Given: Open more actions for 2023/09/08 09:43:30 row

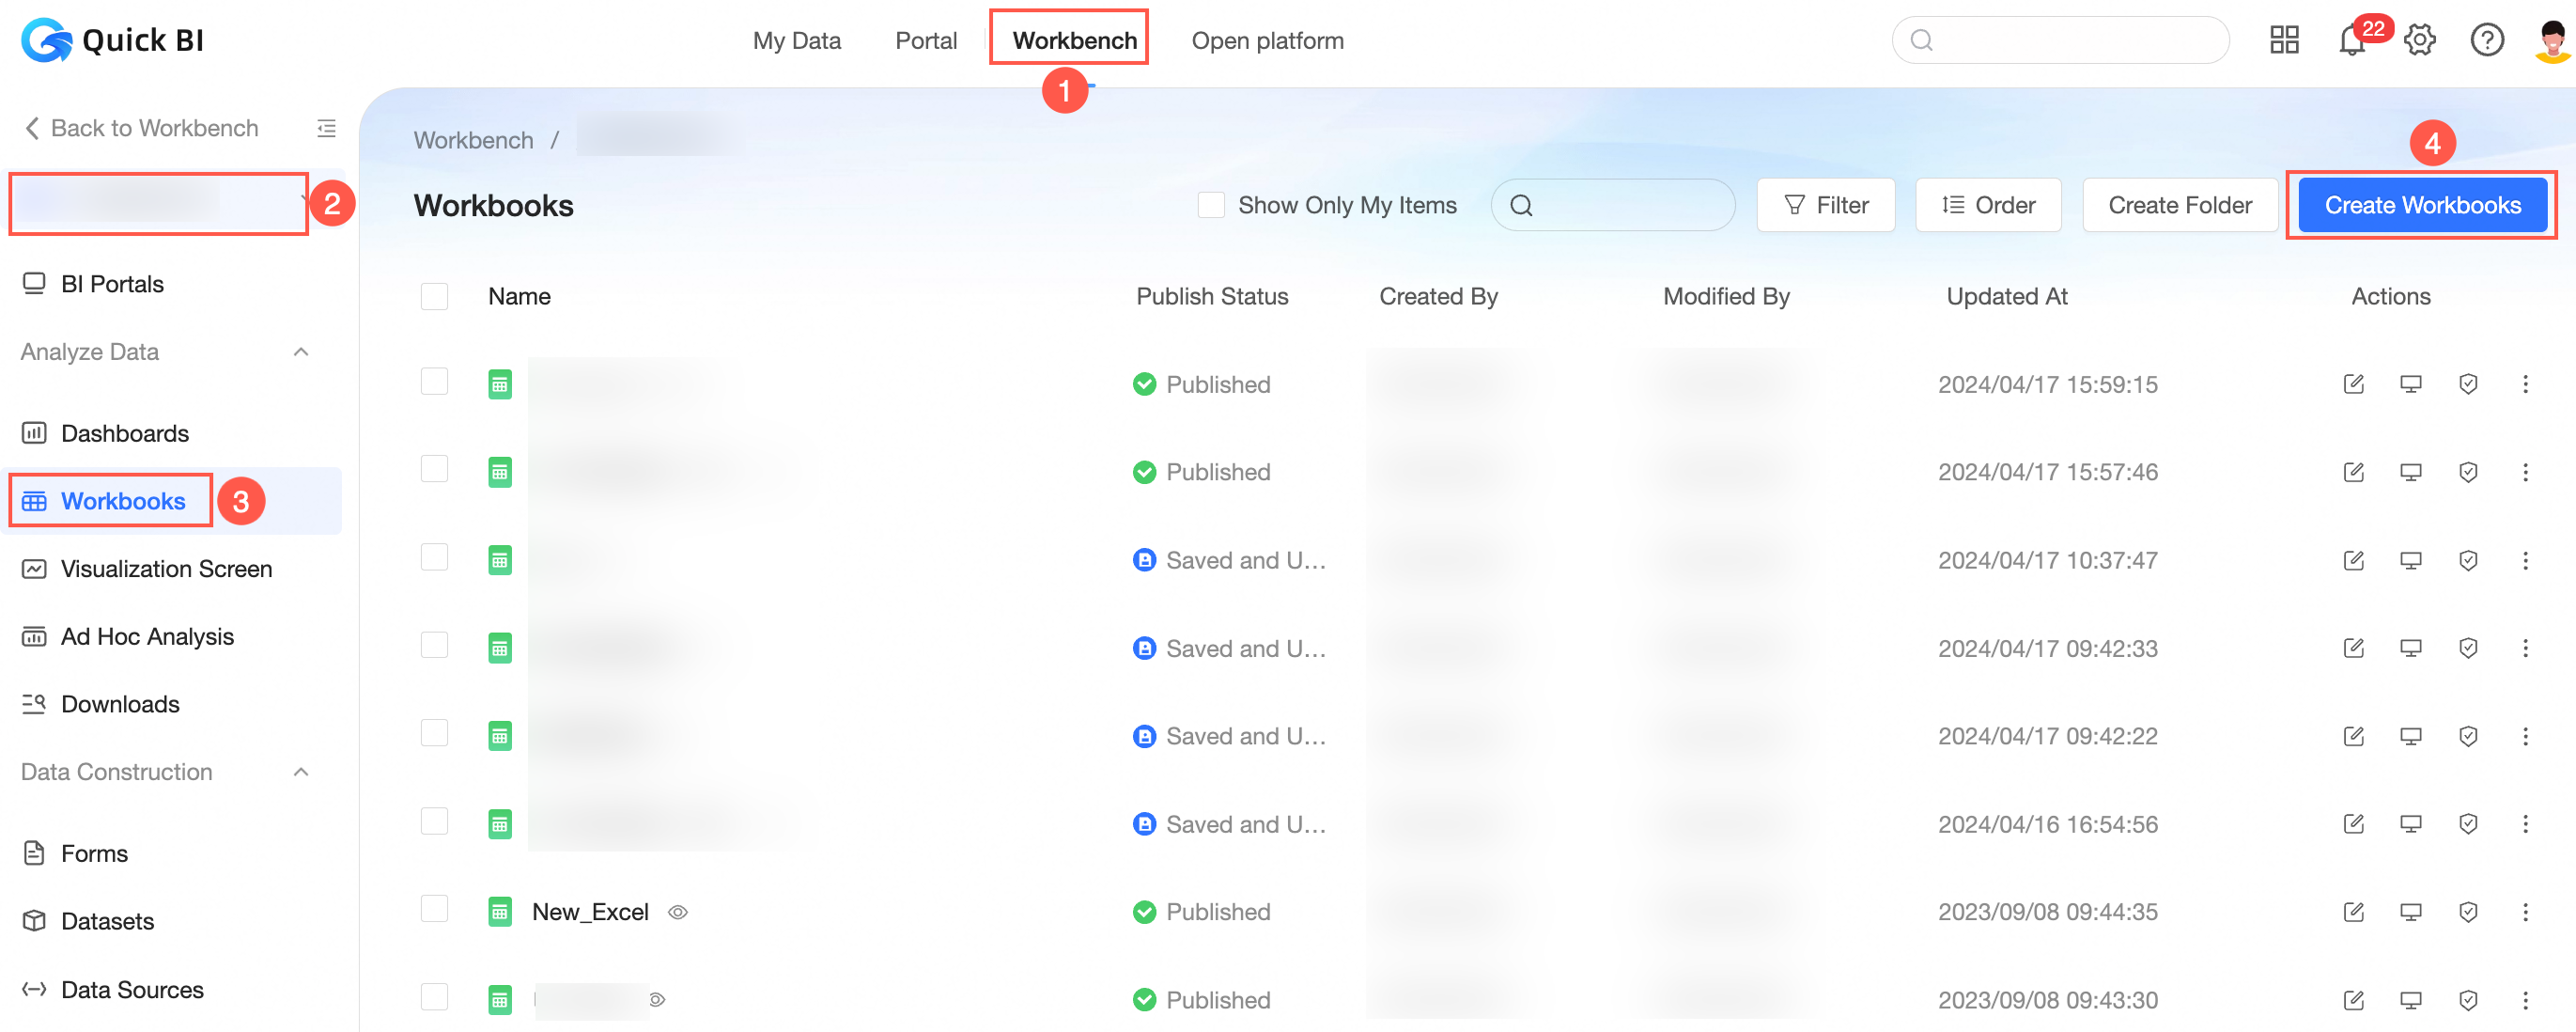Looking at the screenshot, I should pyautogui.click(x=2525, y=1000).
